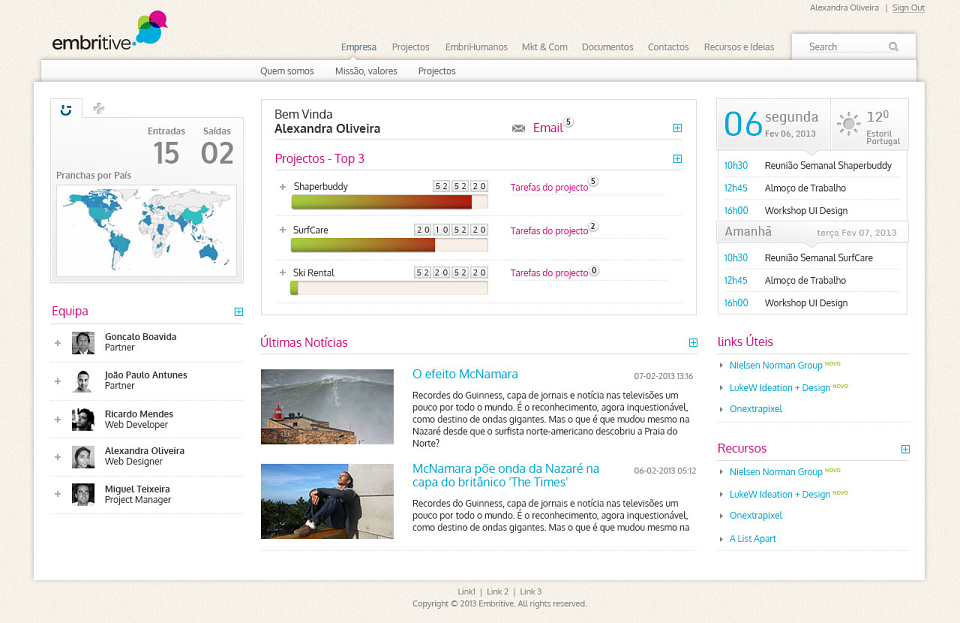The width and height of the screenshot is (960, 623).
Task: Open the Email link
Action: (548, 128)
